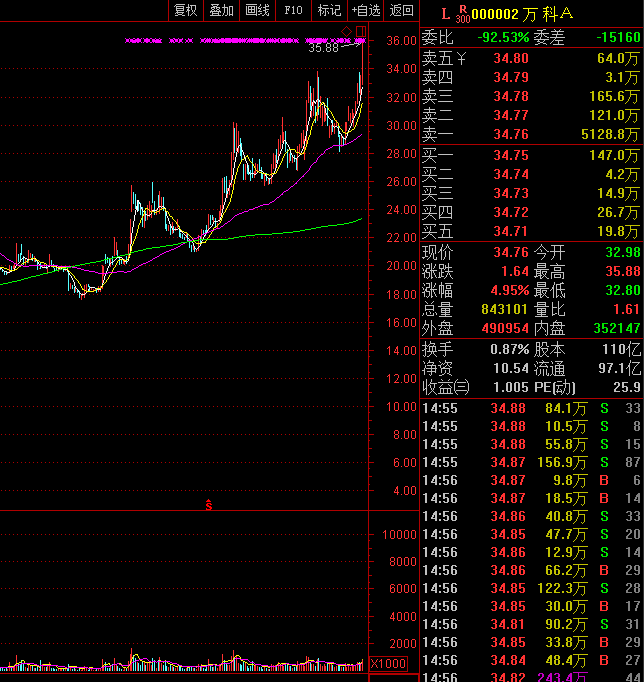Image resolution: width=644 pixels, height=682 pixels.
Task: Click the X1000 volume scale box
Action: point(388,664)
